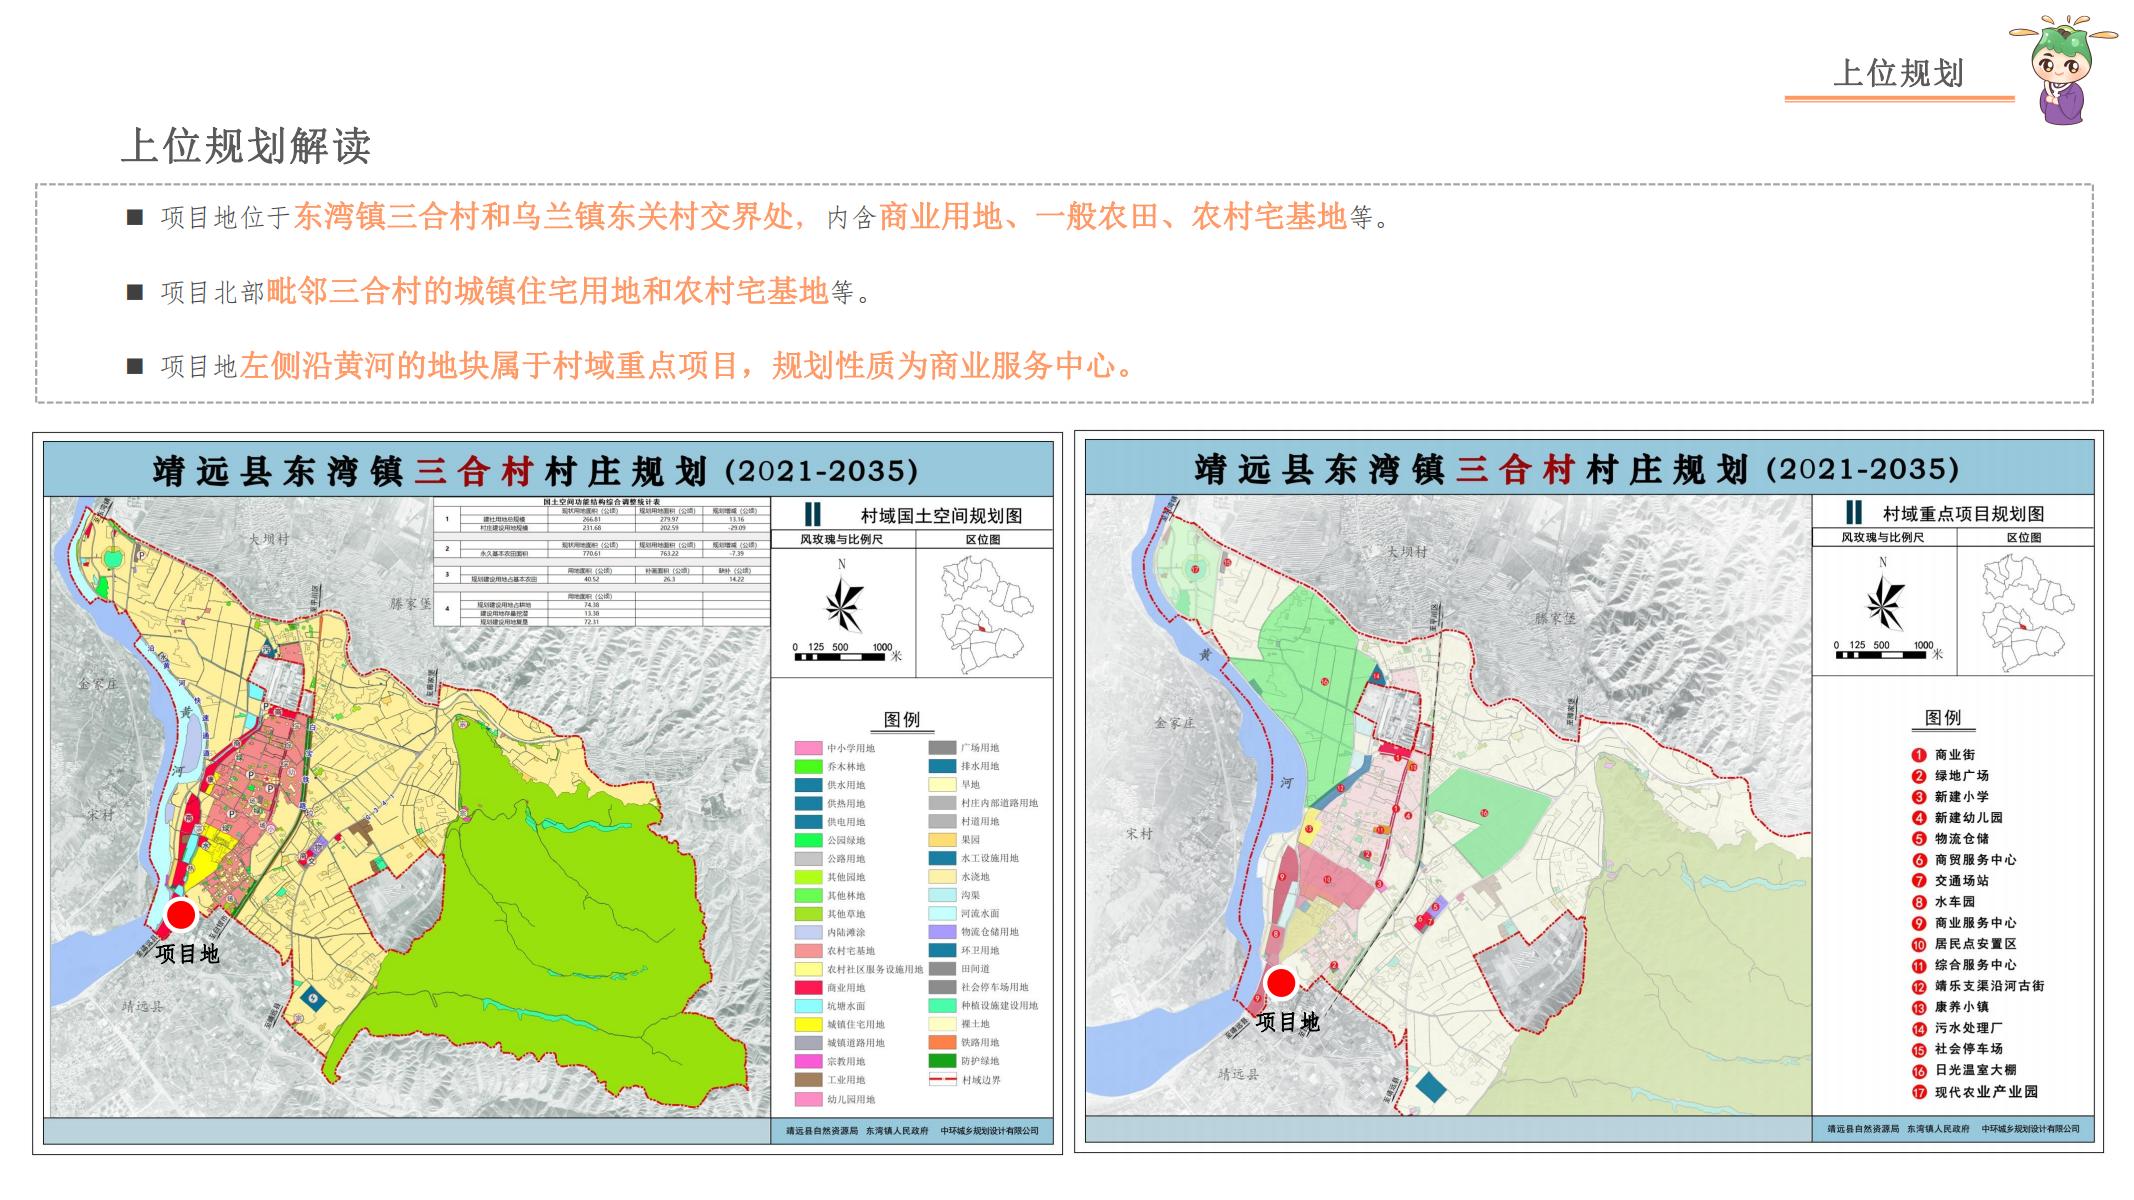2134x1200 pixels.
Task: Click legend marker 8 for 水车园
Action: pyautogui.click(x=1919, y=902)
